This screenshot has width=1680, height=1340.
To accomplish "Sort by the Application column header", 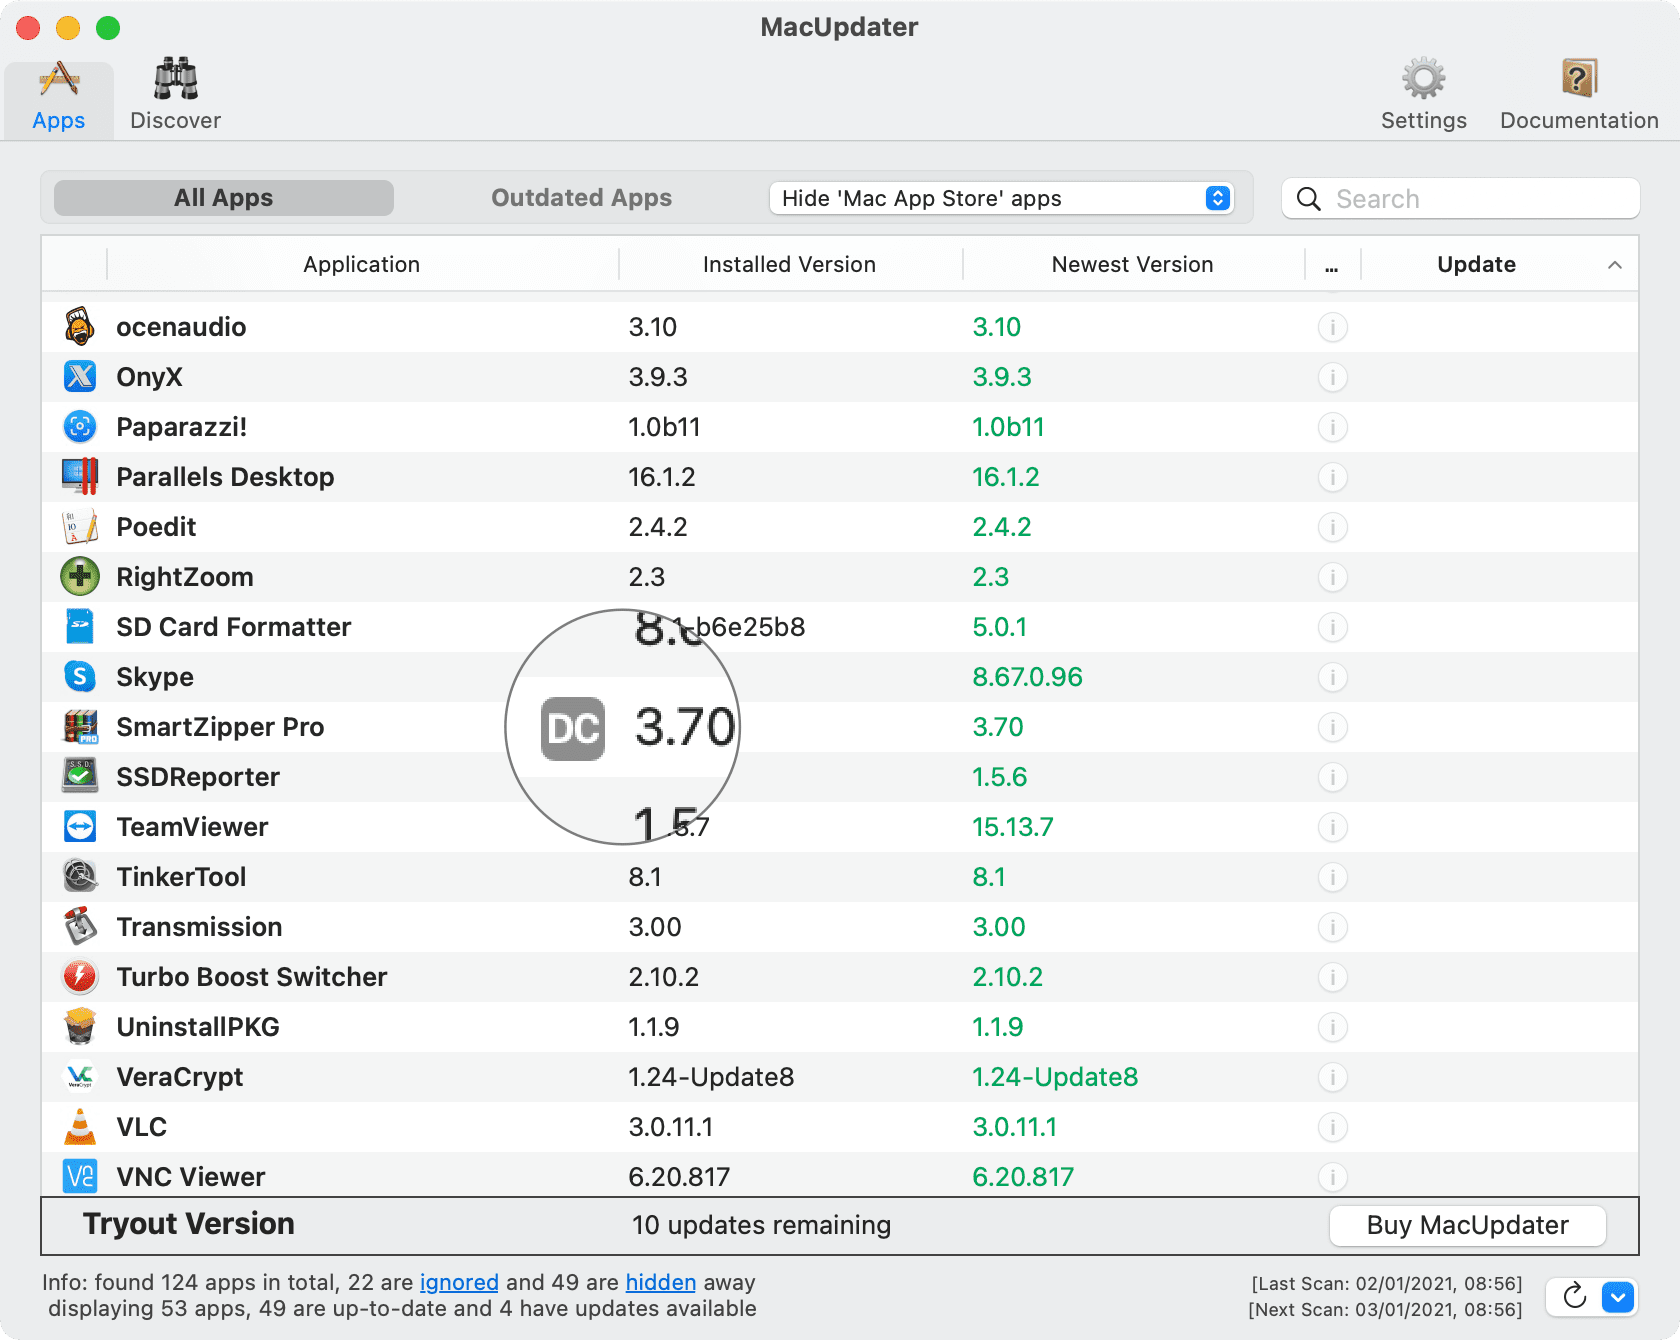I will coord(362,264).
